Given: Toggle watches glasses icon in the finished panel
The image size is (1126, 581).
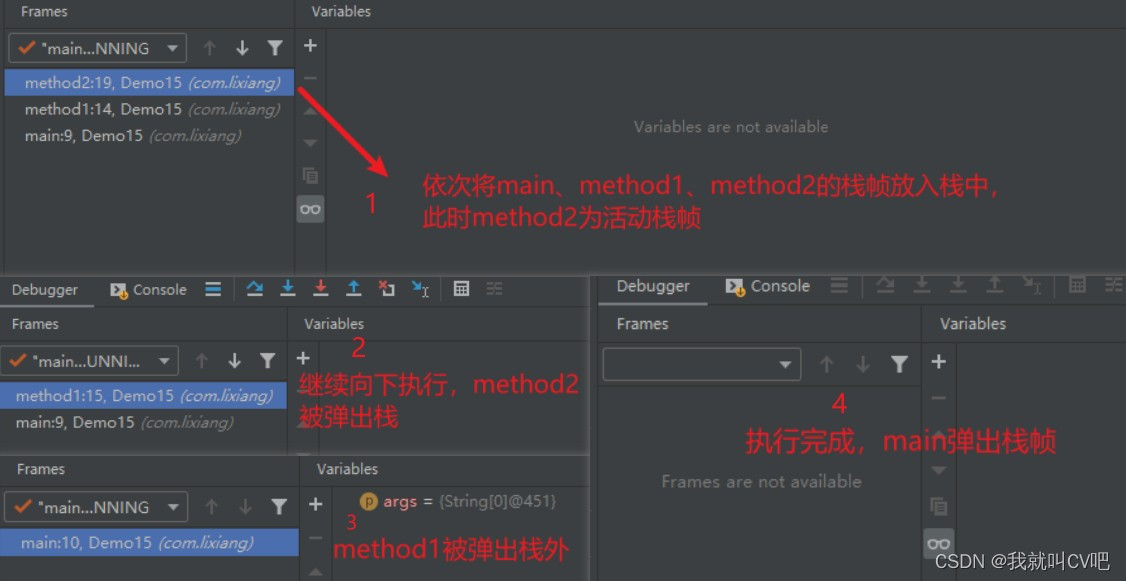Looking at the screenshot, I should pos(939,544).
